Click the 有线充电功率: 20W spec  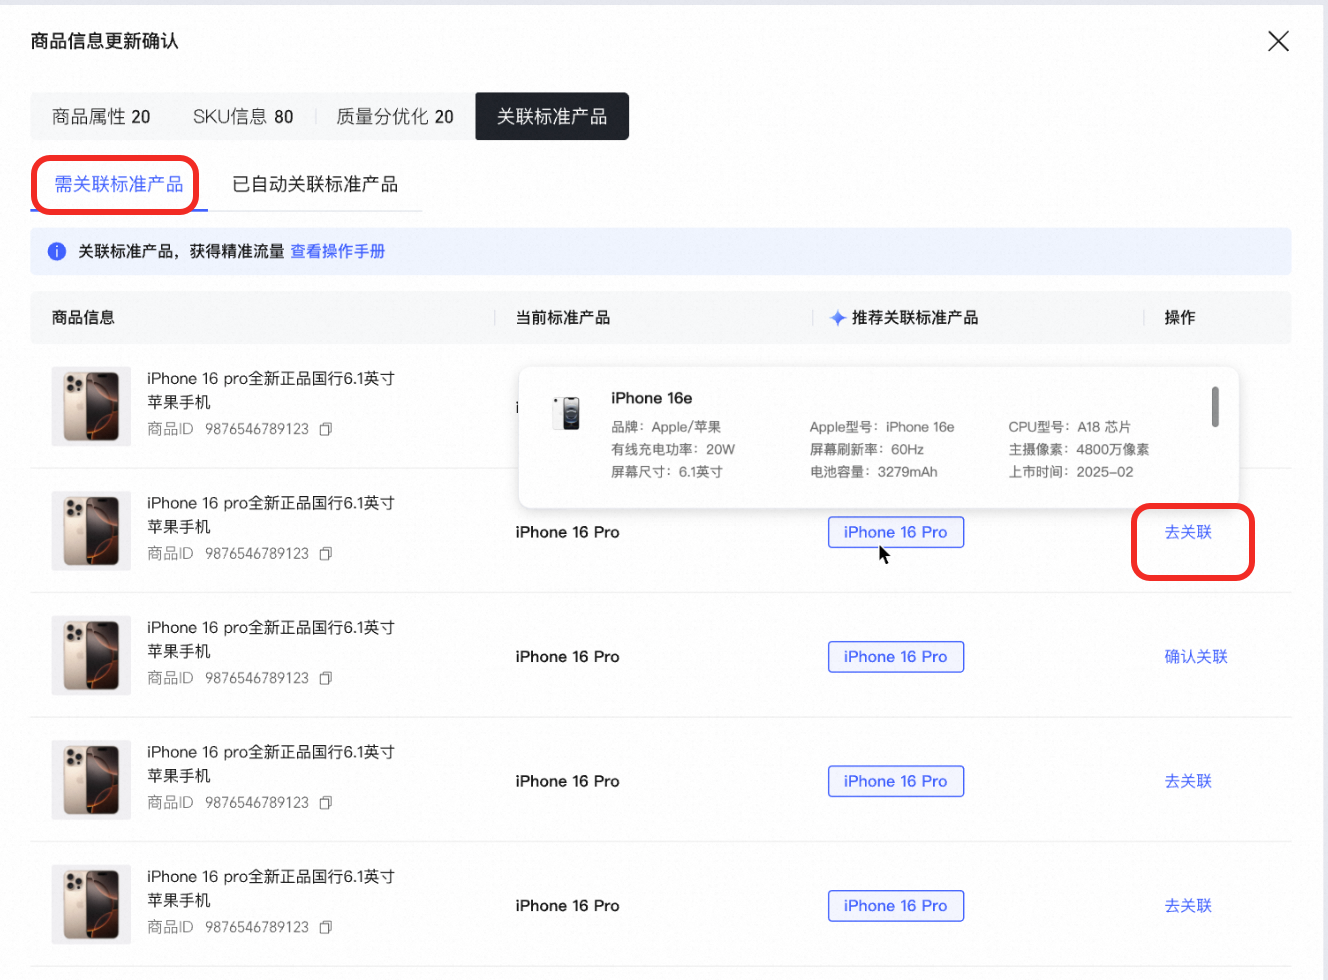[x=673, y=450]
